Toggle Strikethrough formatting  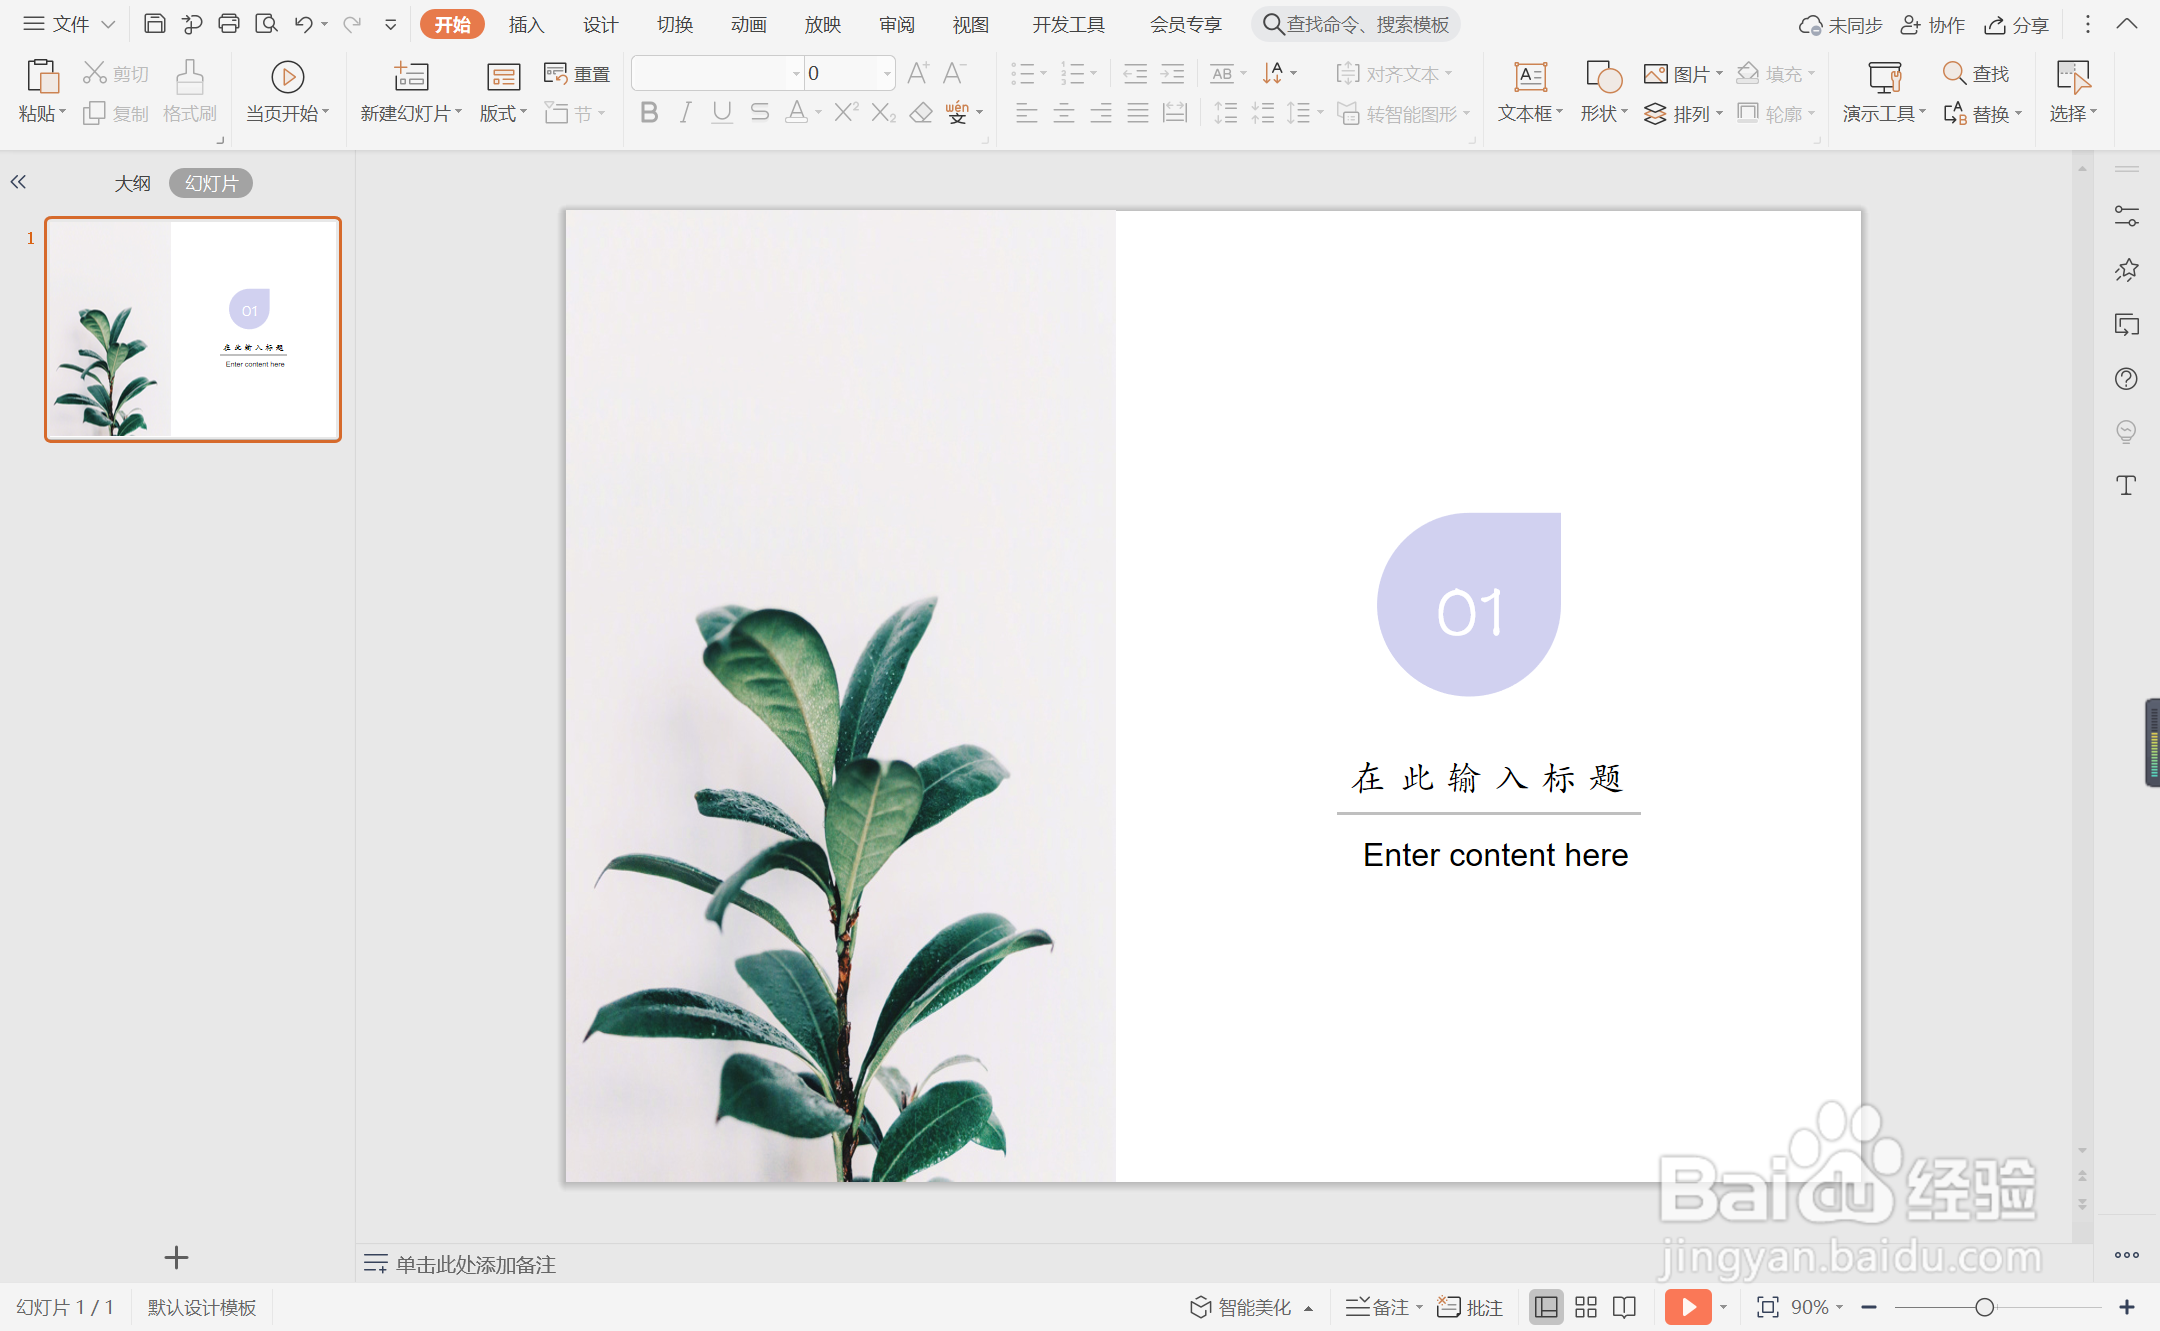coord(760,113)
